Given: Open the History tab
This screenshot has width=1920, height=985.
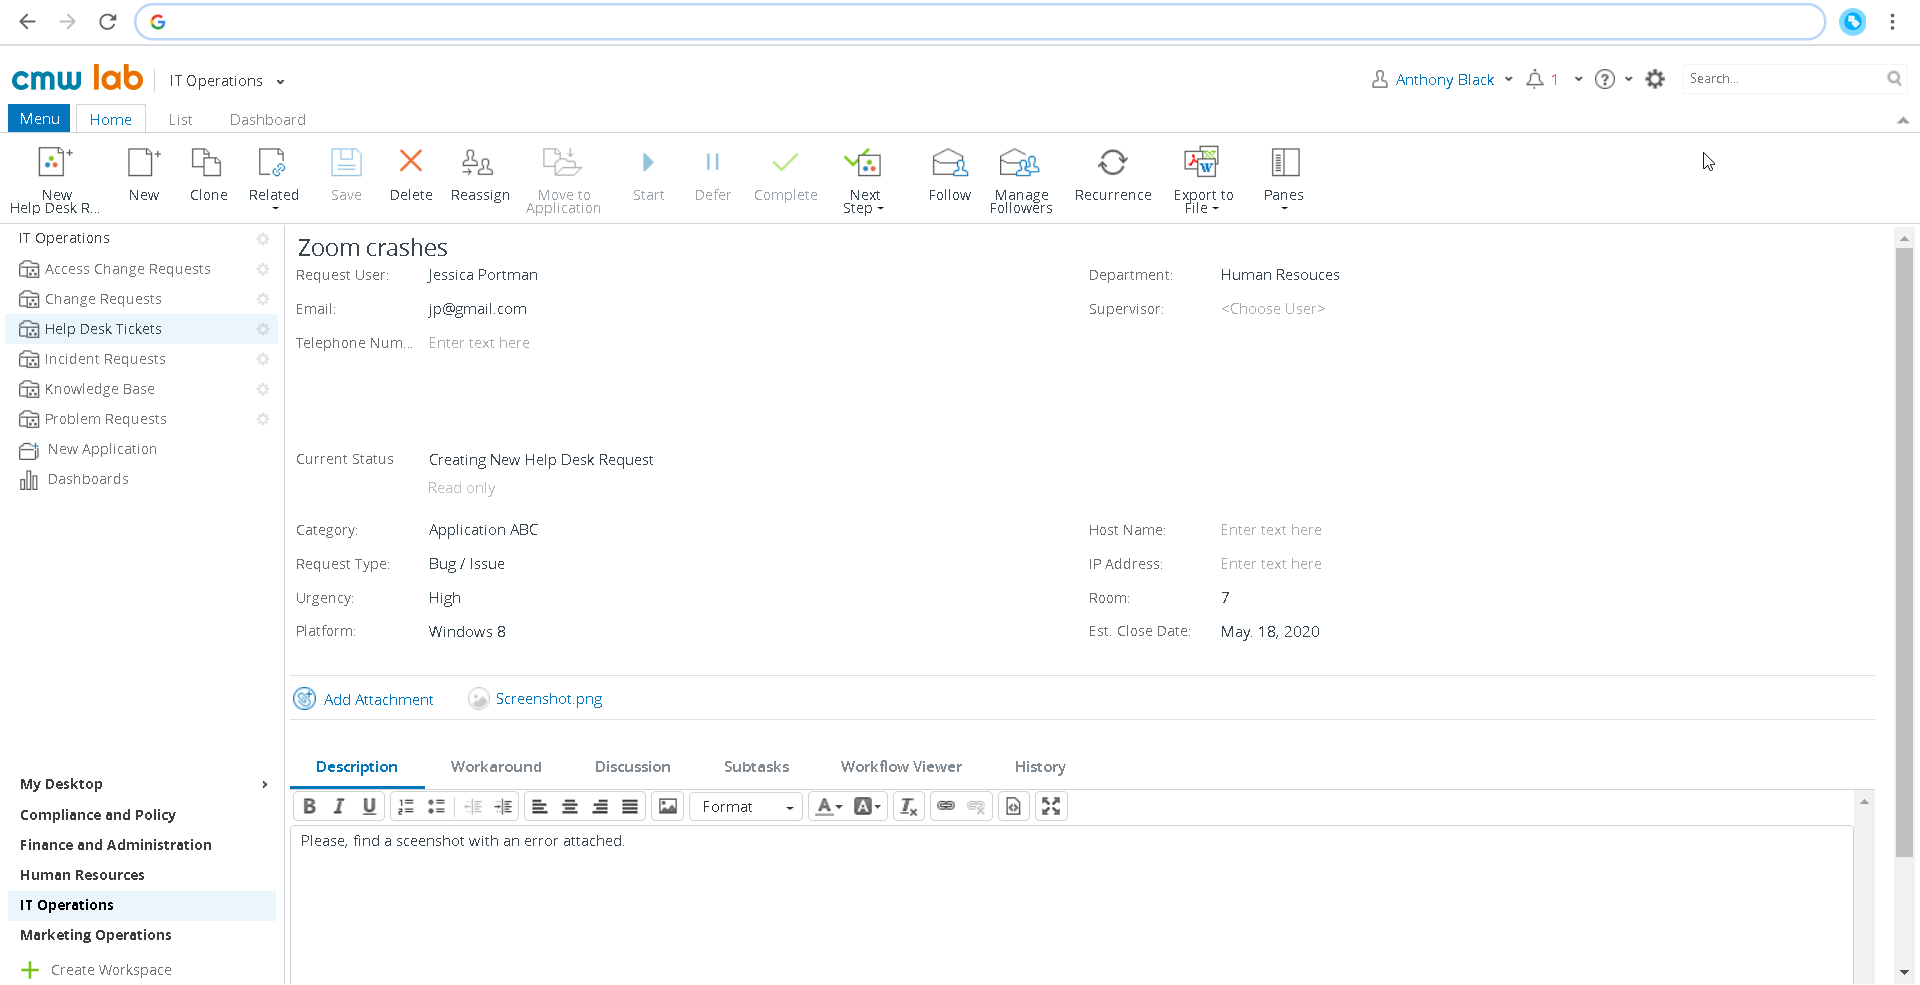Looking at the screenshot, I should click(1040, 767).
